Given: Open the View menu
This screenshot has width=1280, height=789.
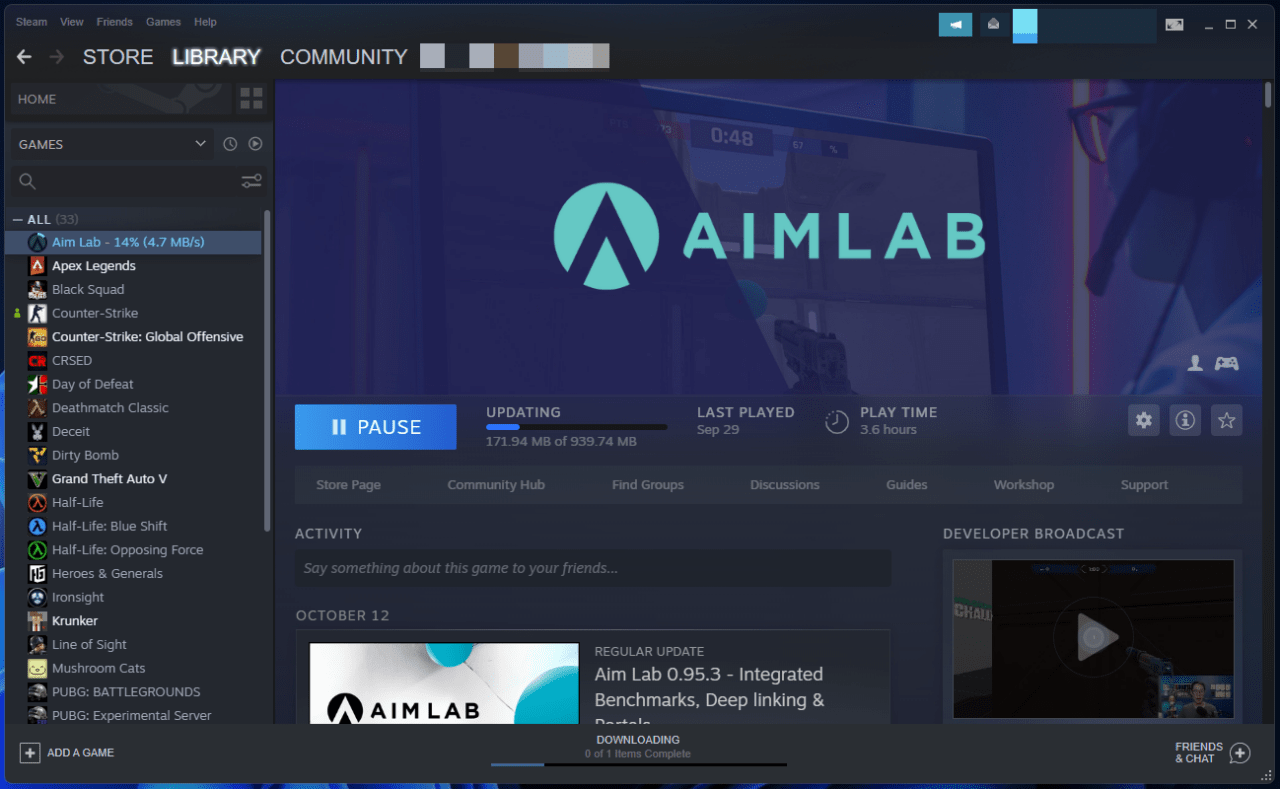Looking at the screenshot, I should click(72, 22).
